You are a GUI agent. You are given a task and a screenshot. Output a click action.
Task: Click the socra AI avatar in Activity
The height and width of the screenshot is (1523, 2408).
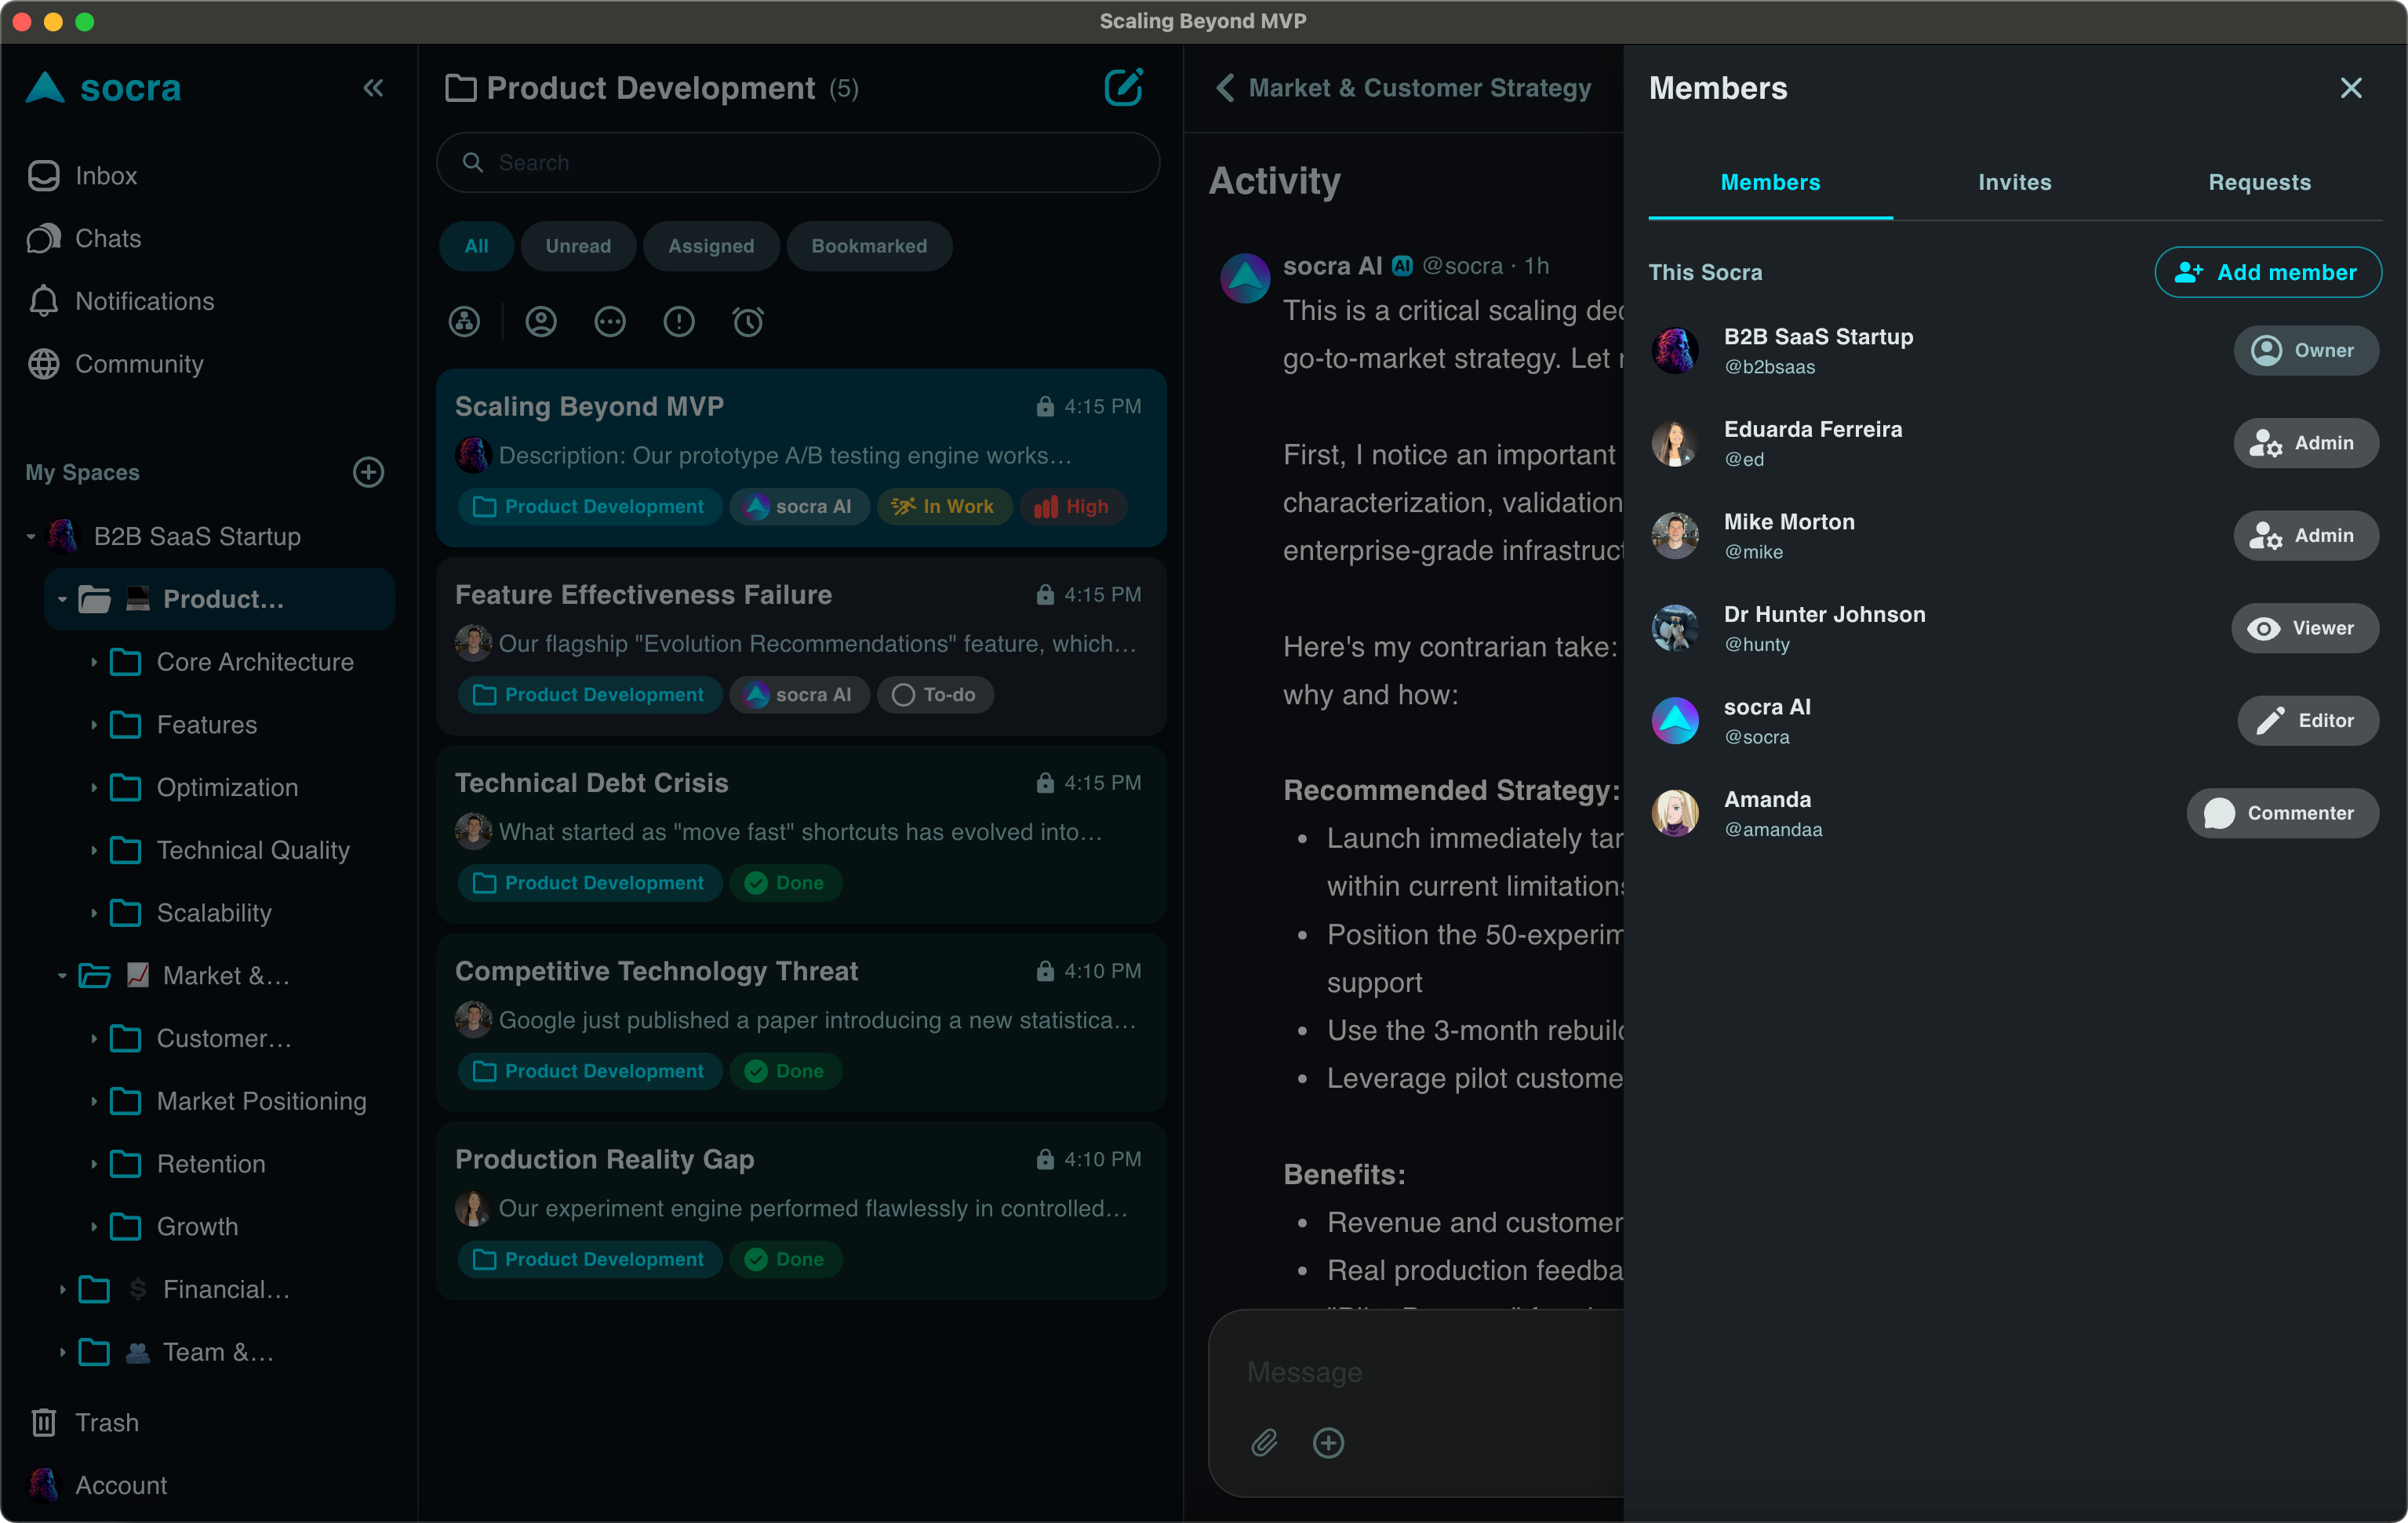pyautogui.click(x=1245, y=278)
